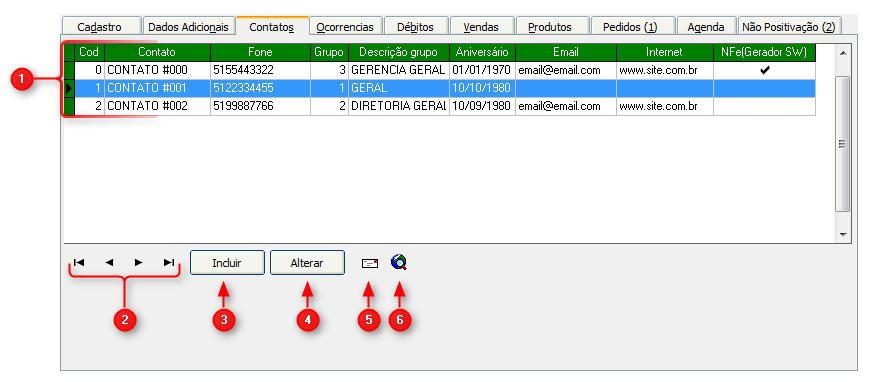This screenshot has width=869, height=382.
Task: Click the Incluir button
Action: 227,263
